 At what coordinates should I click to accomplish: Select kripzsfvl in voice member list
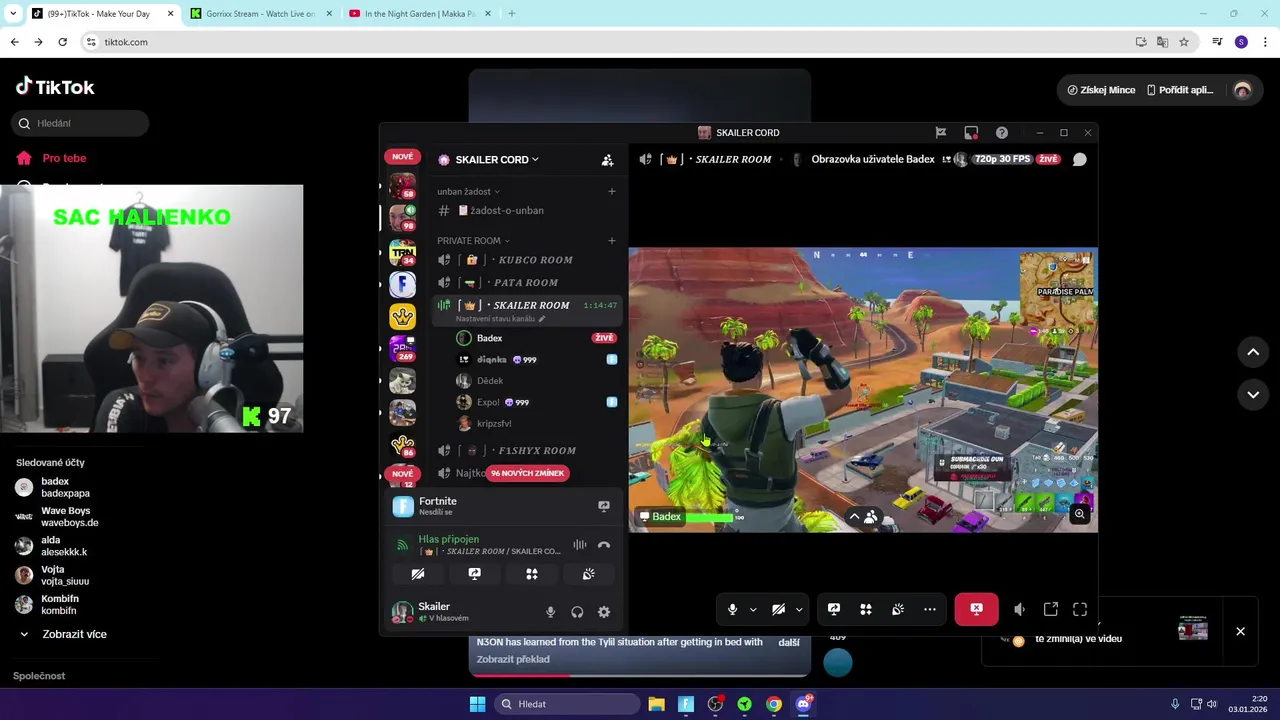click(x=537, y=424)
